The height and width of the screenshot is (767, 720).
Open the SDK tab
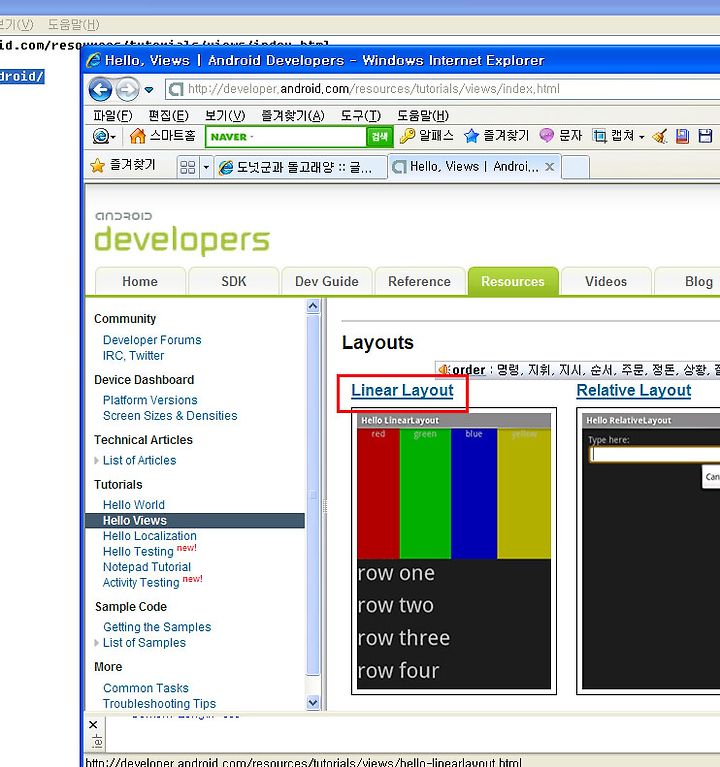(x=234, y=281)
